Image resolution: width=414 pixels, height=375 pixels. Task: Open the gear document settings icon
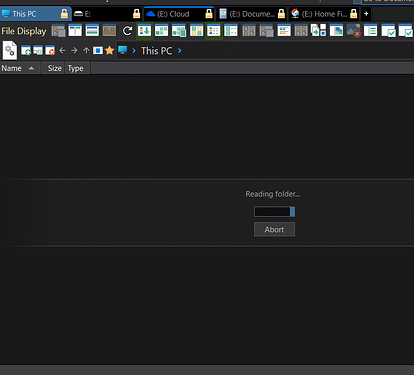(x=10, y=50)
